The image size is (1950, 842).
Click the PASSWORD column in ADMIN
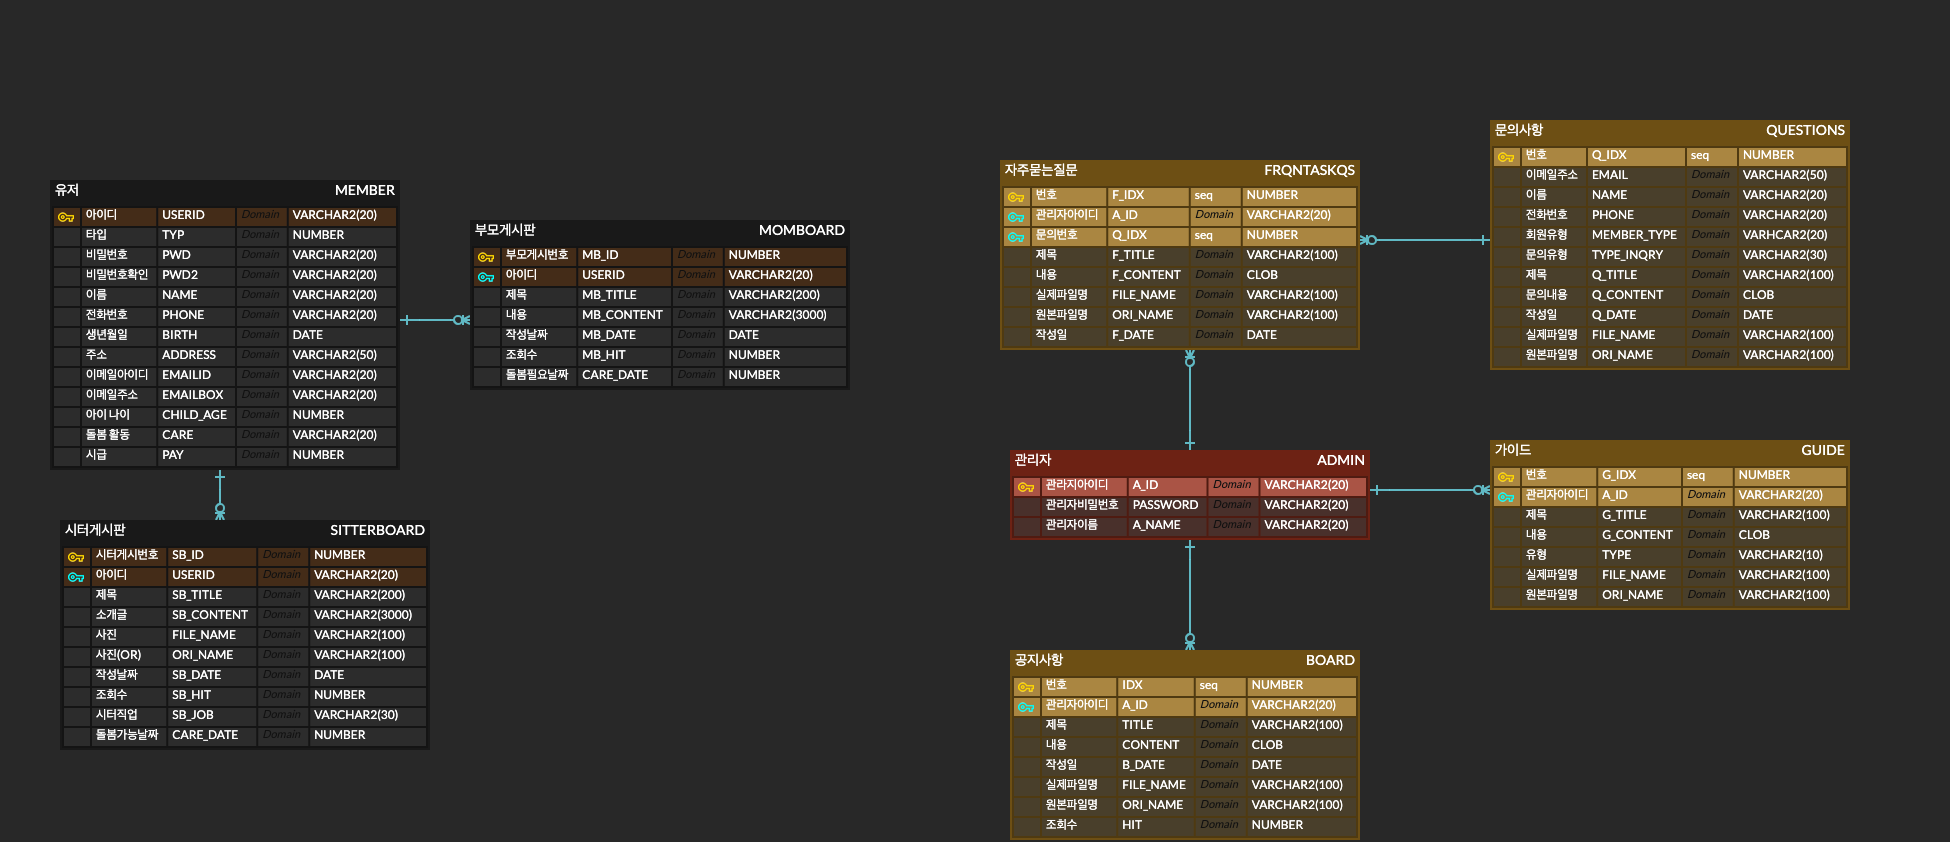tap(1165, 505)
